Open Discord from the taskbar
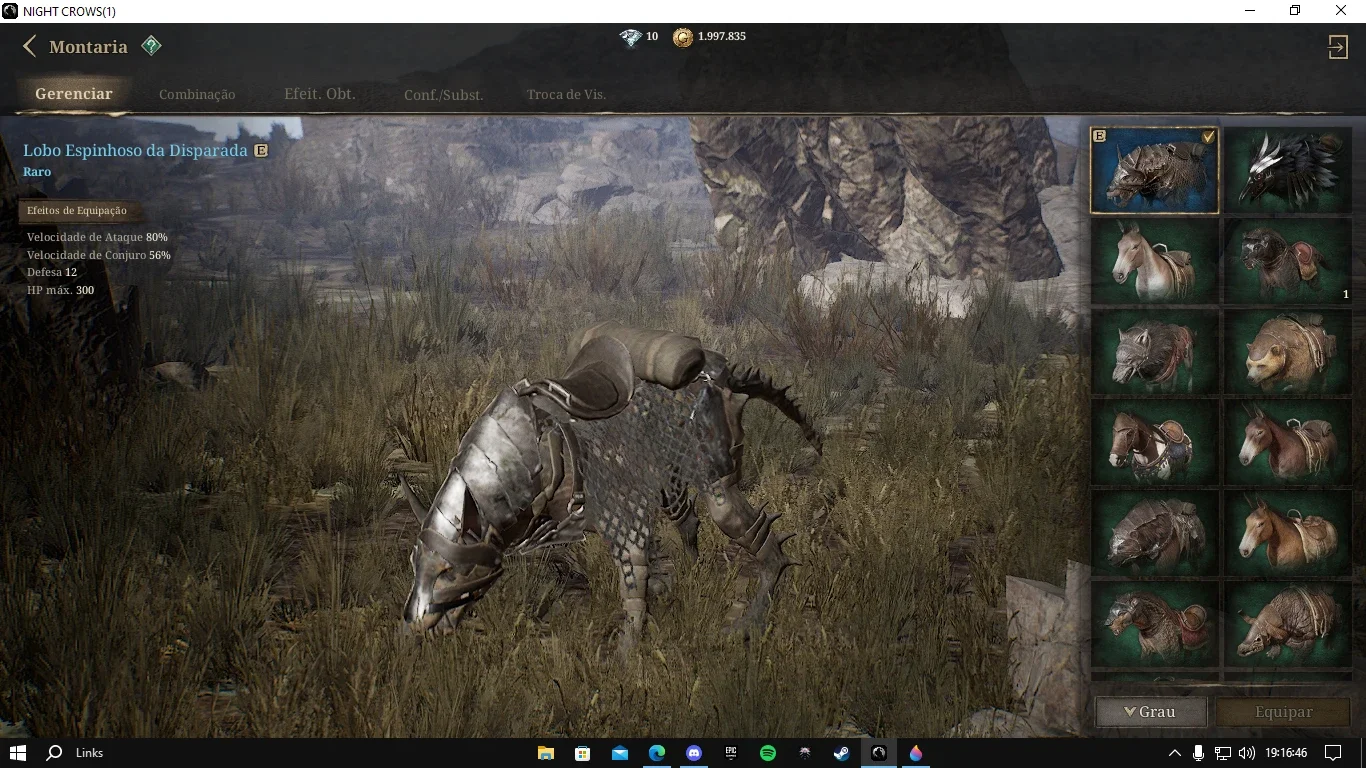The image size is (1366, 768). pyautogui.click(x=694, y=753)
